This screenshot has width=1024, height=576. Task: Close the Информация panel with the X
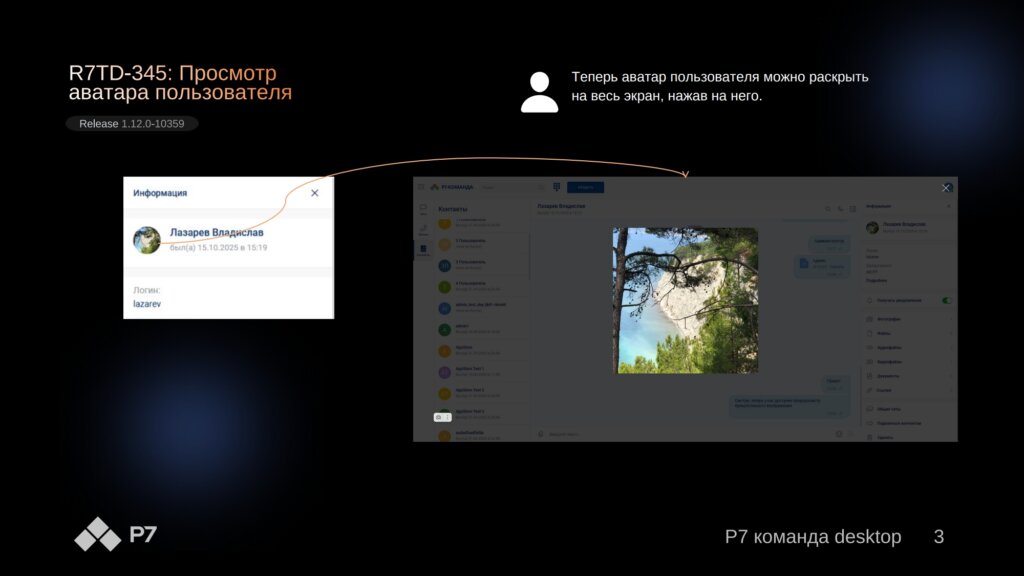click(x=315, y=193)
